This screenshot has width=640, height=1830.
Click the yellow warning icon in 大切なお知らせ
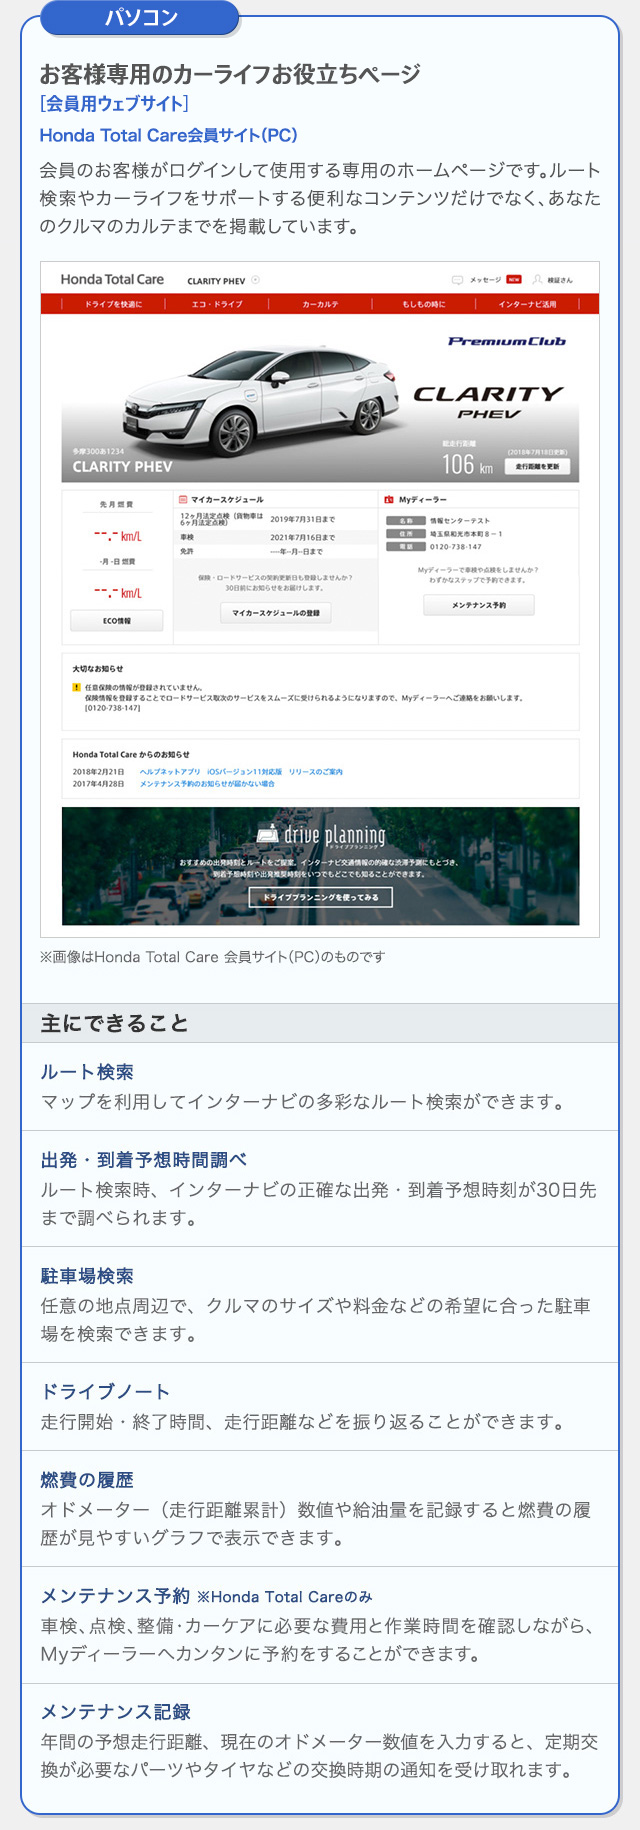coord(76,688)
